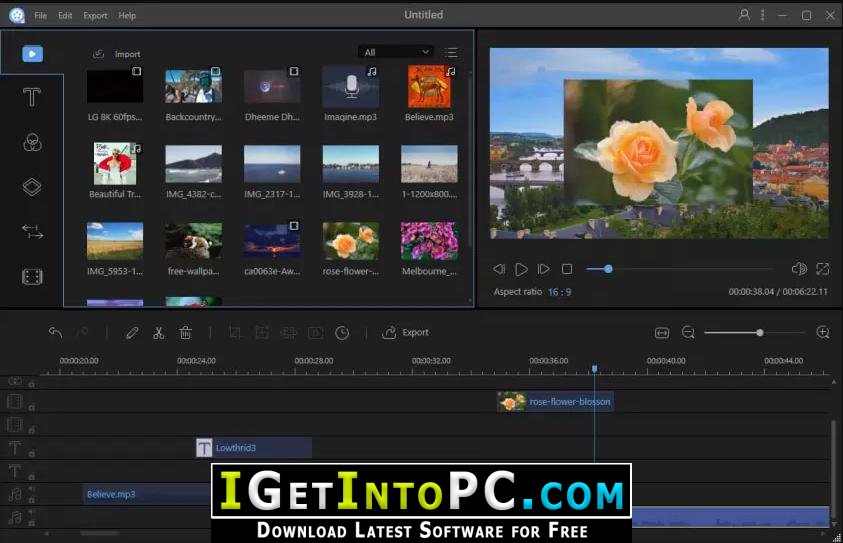Screen dimensions: 843x543
Task: Open the Overlays tab in sidebar
Action: pos(32,187)
